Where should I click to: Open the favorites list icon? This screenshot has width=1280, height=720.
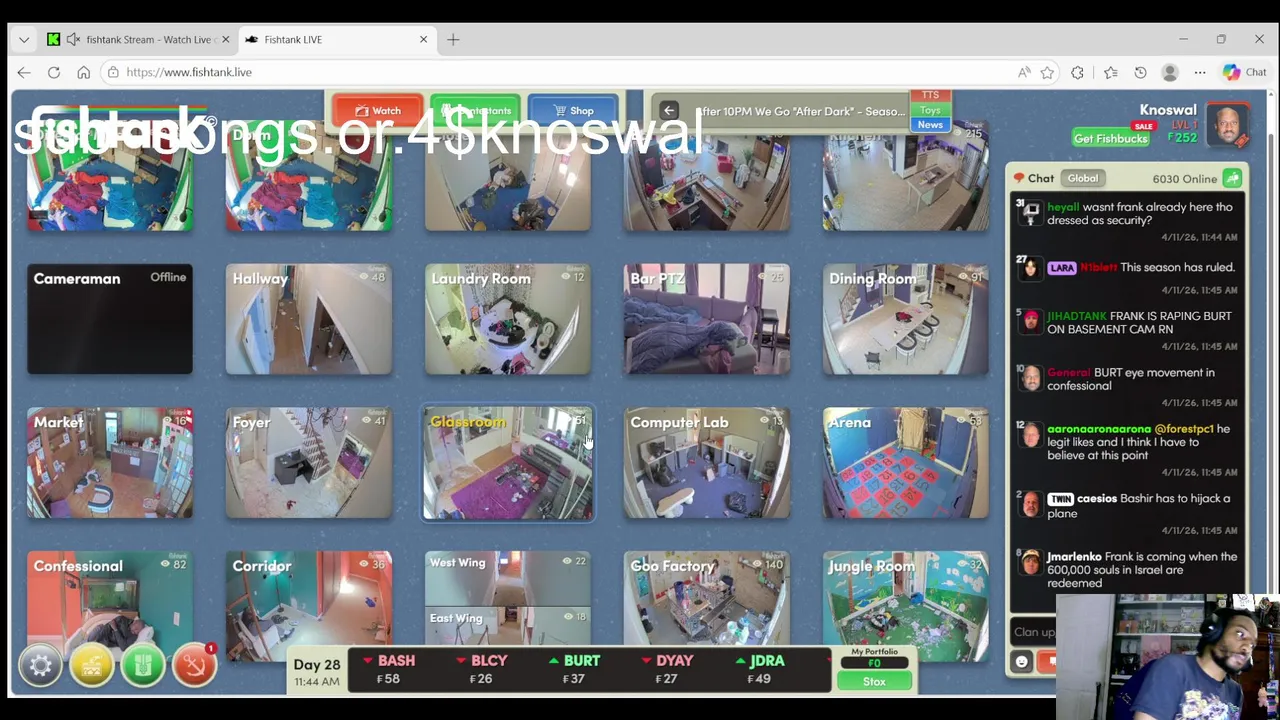click(x=1111, y=72)
